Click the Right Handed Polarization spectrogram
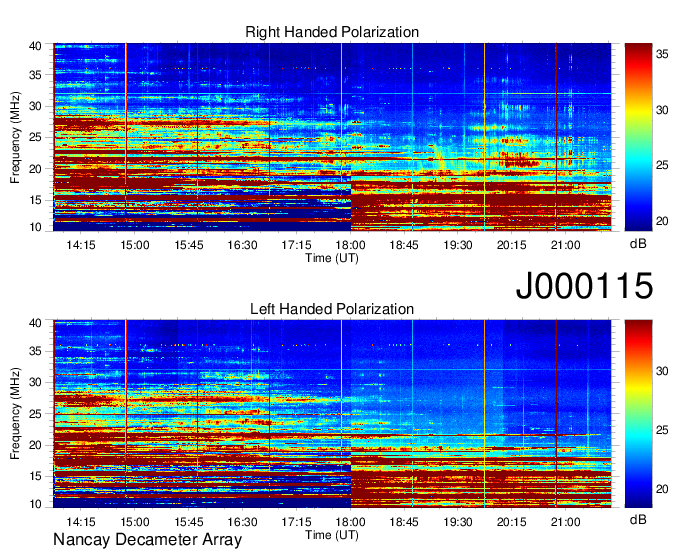Screen dimensions: 680x552 coord(332,137)
